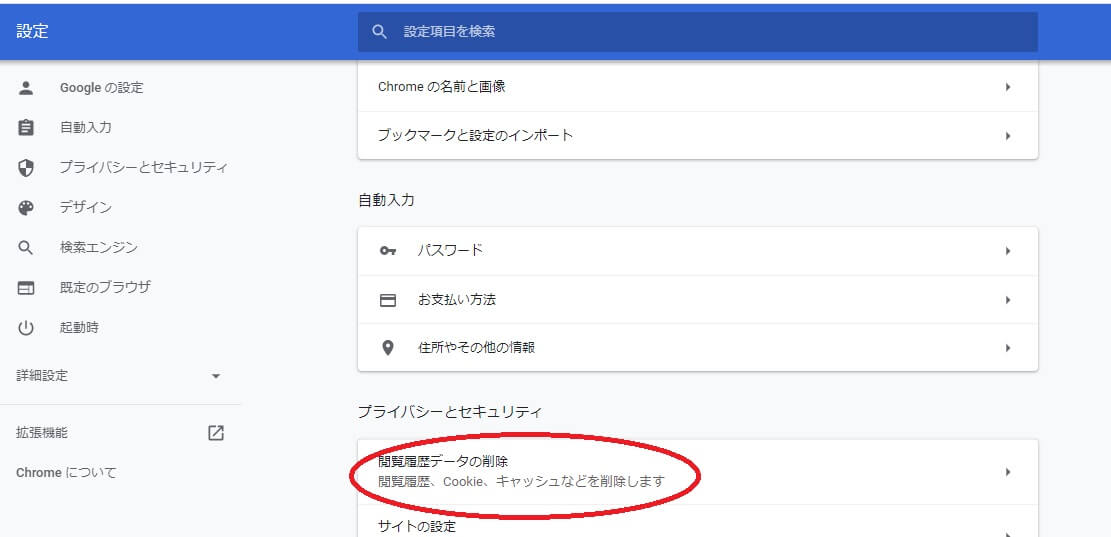
Task: Click the shield icon for プライバシーとセキュリティ
Action: point(26,168)
